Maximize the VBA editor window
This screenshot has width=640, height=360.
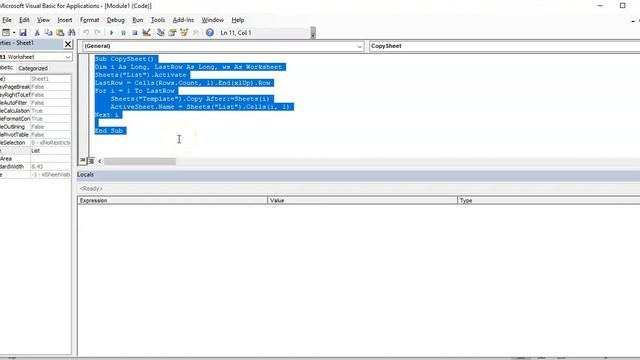click(x=622, y=6)
